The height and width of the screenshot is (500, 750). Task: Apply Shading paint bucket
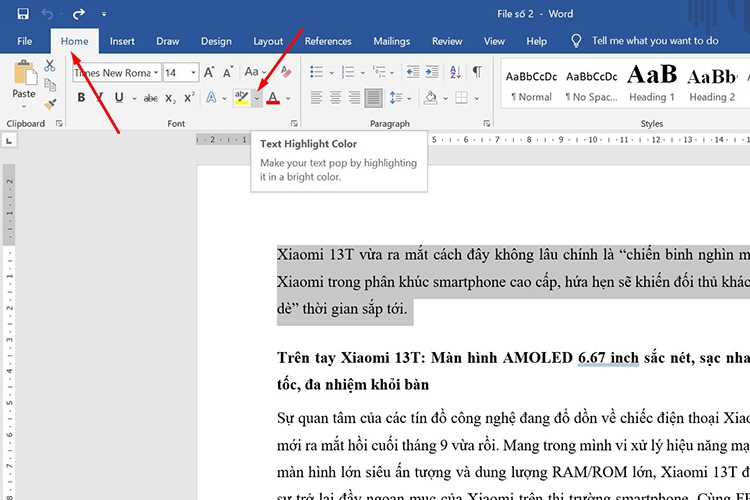(430, 98)
